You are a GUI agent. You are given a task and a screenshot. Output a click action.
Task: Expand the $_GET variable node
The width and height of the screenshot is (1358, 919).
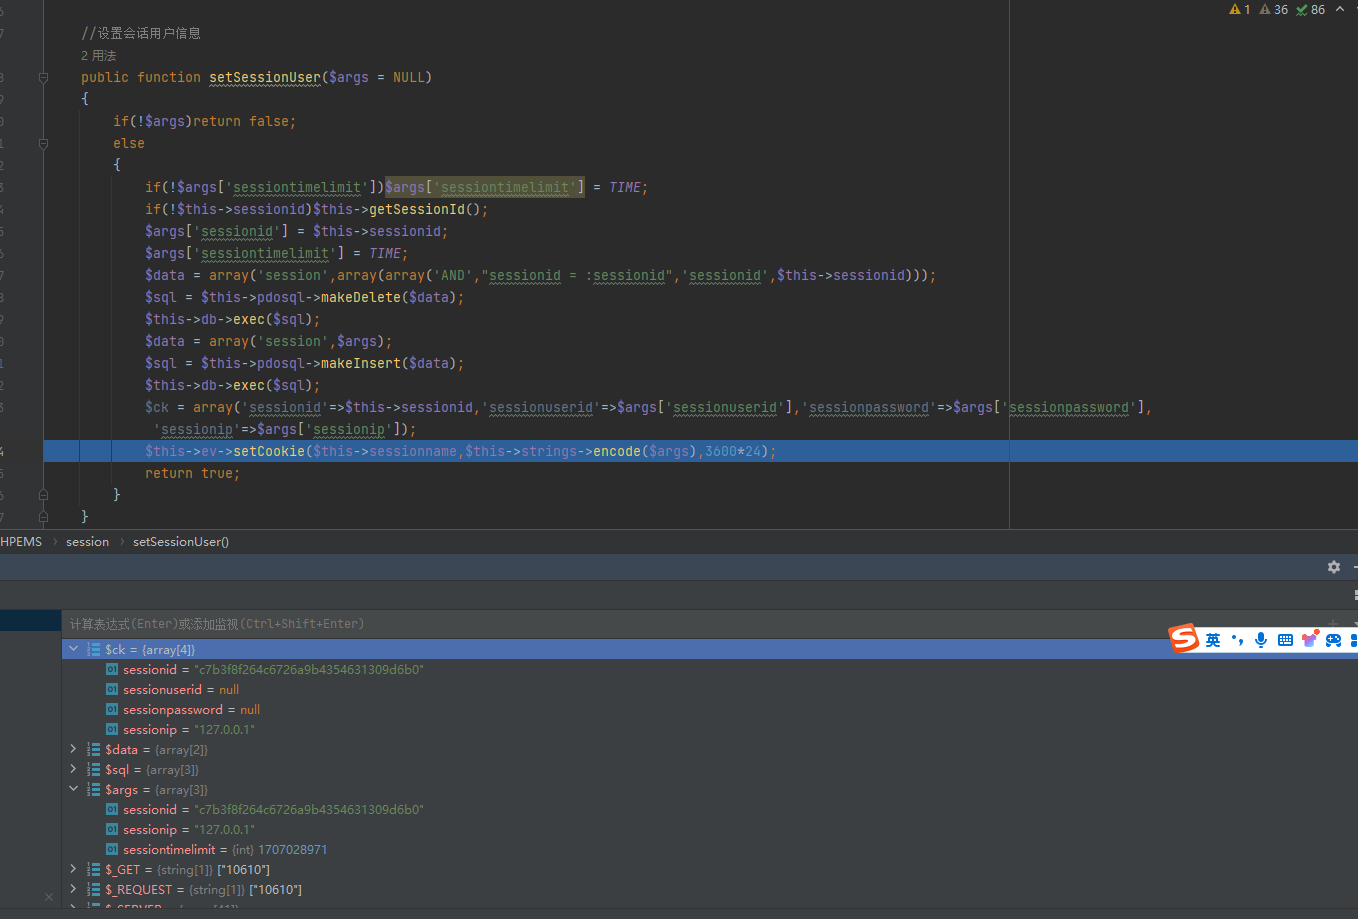[73, 869]
